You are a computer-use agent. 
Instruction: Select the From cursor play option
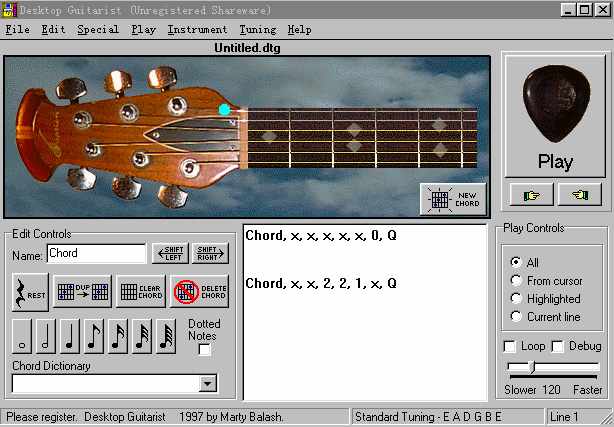pos(516,280)
